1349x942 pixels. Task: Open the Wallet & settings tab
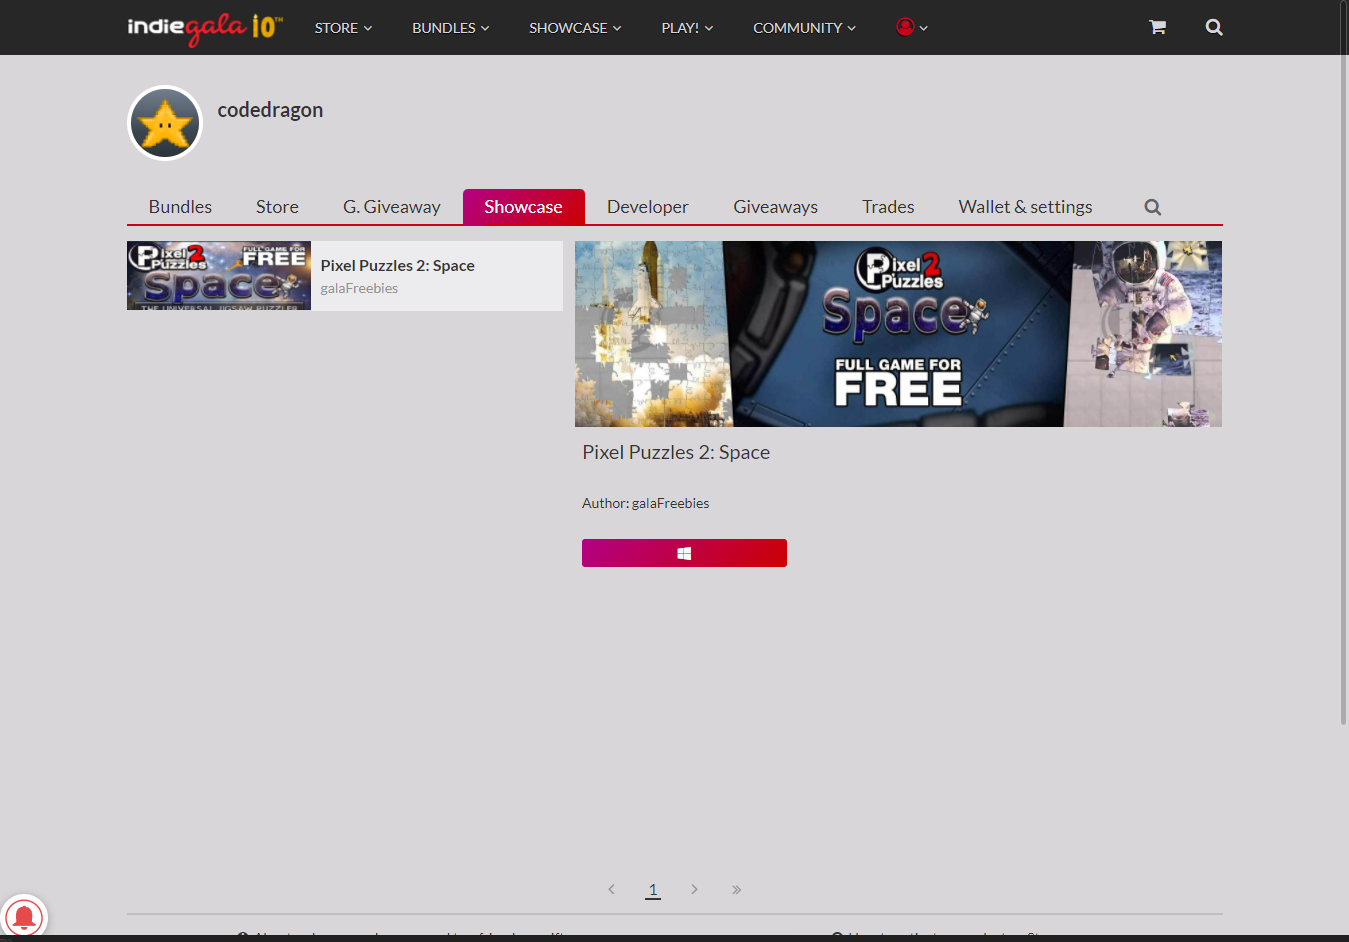(x=1025, y=207)
